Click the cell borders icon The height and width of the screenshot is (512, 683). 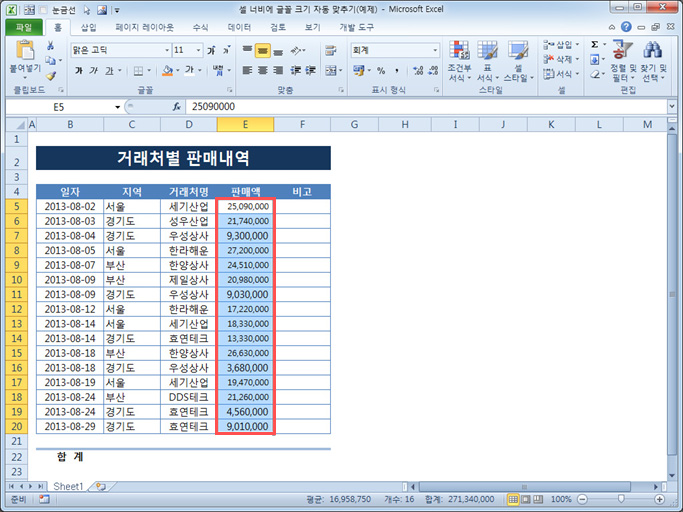(x=138, y=70)
